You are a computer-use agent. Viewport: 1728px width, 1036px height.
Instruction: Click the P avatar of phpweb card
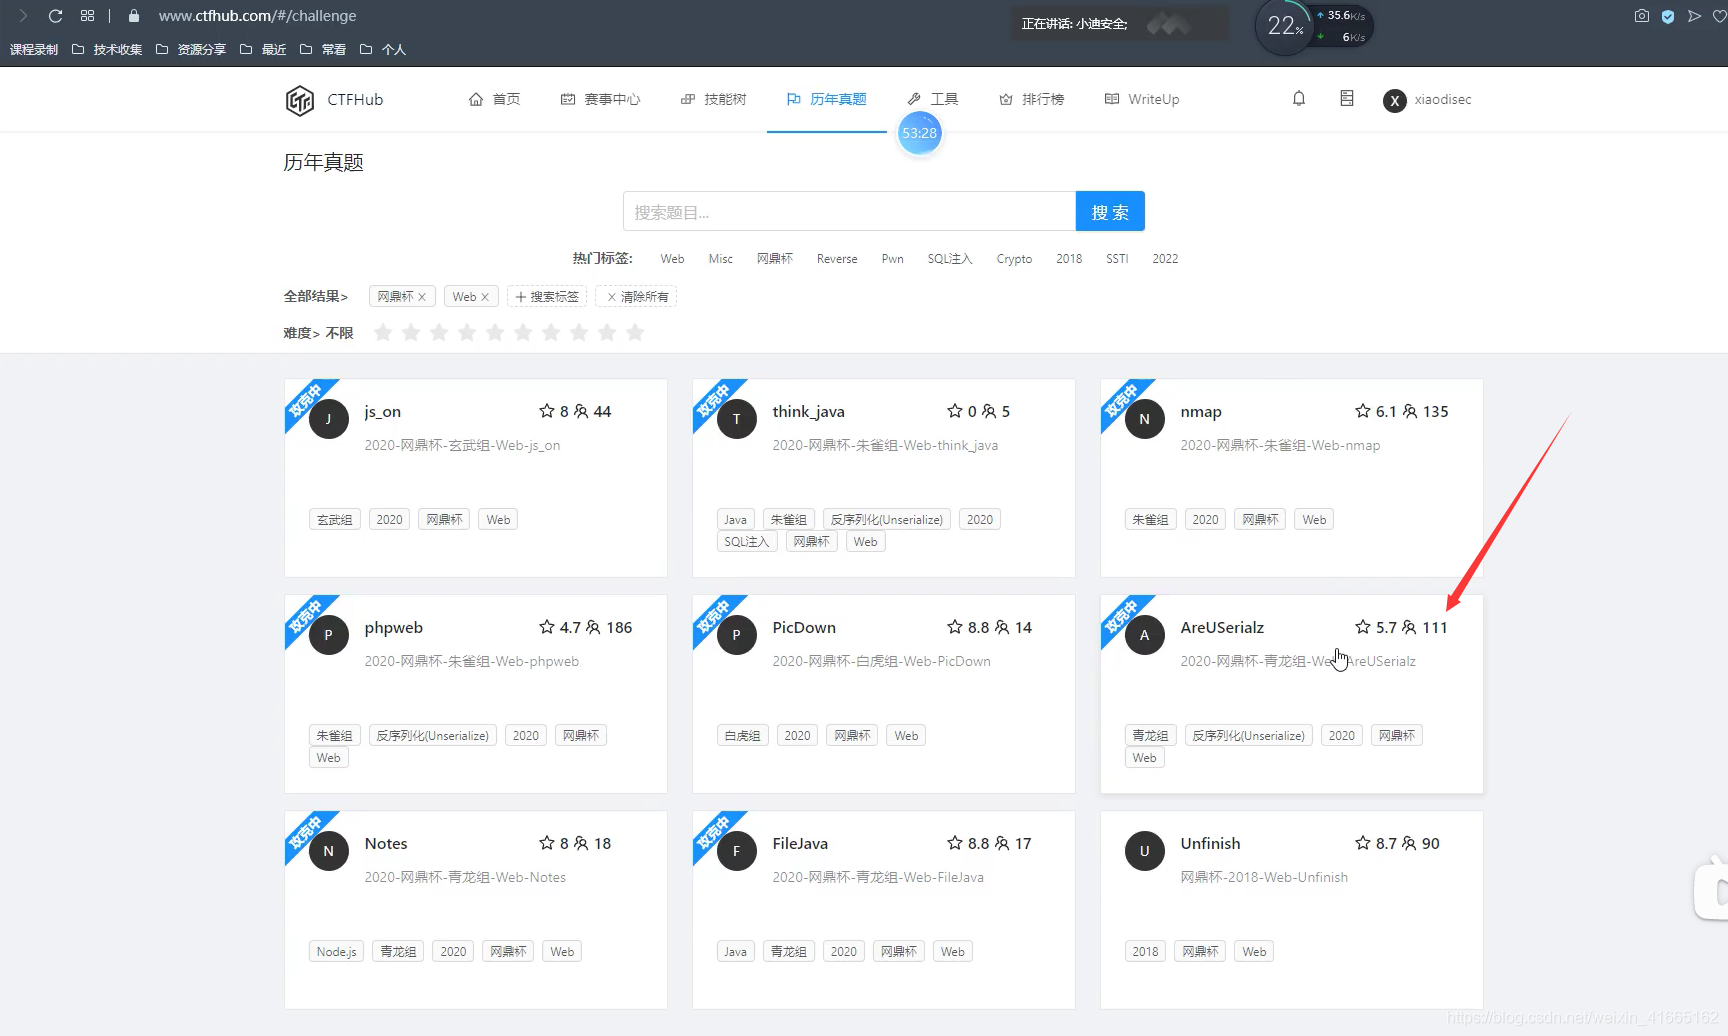(328, 635)
